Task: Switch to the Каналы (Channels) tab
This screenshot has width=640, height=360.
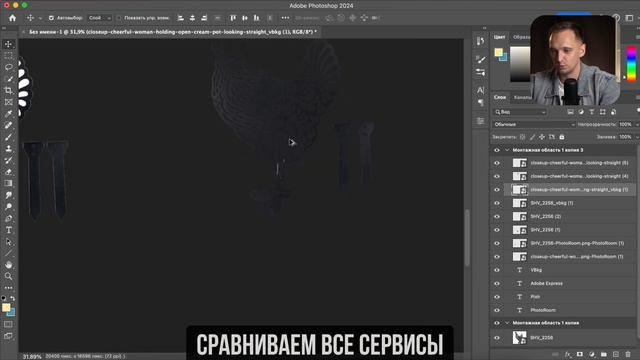Action: pos(522,97)
